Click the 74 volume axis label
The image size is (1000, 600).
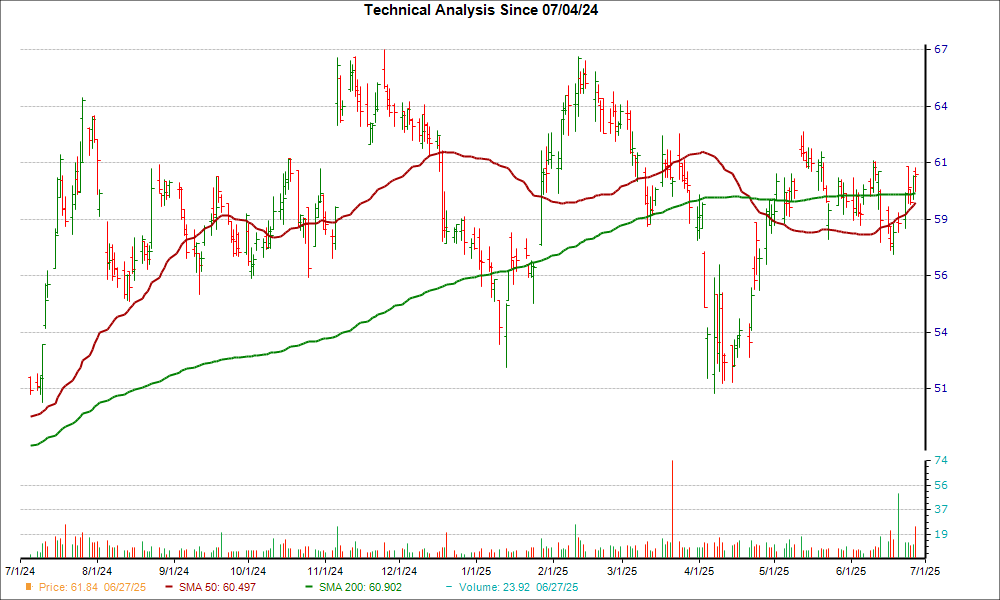[941, 460]
